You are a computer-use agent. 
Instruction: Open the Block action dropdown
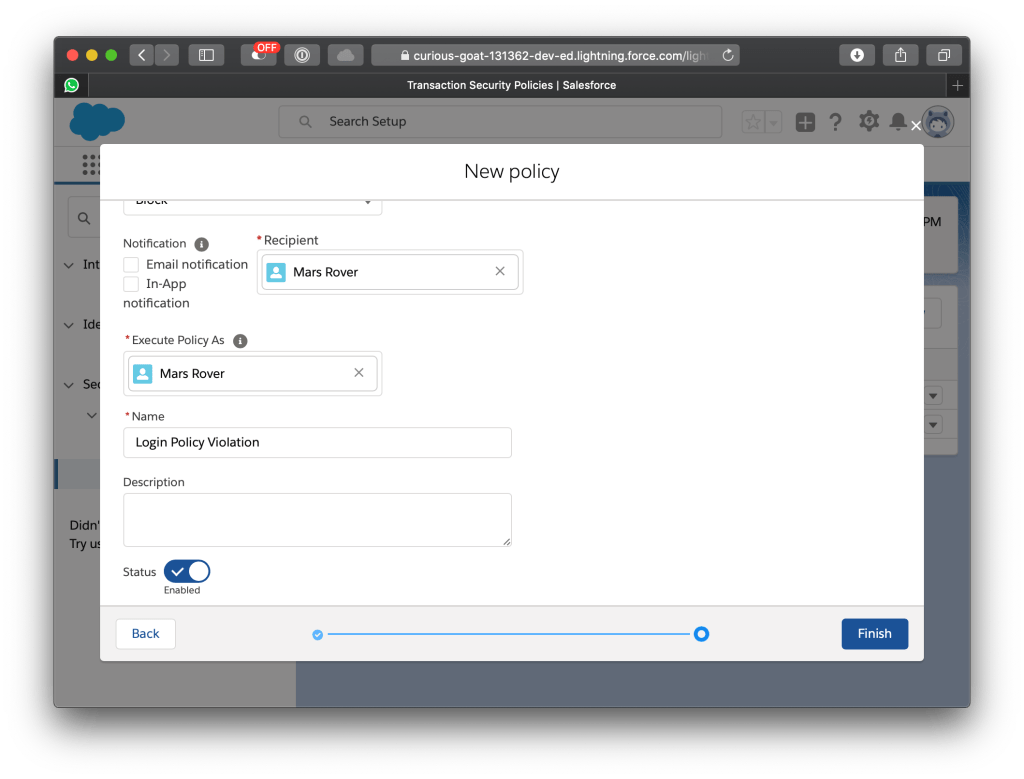252,203
